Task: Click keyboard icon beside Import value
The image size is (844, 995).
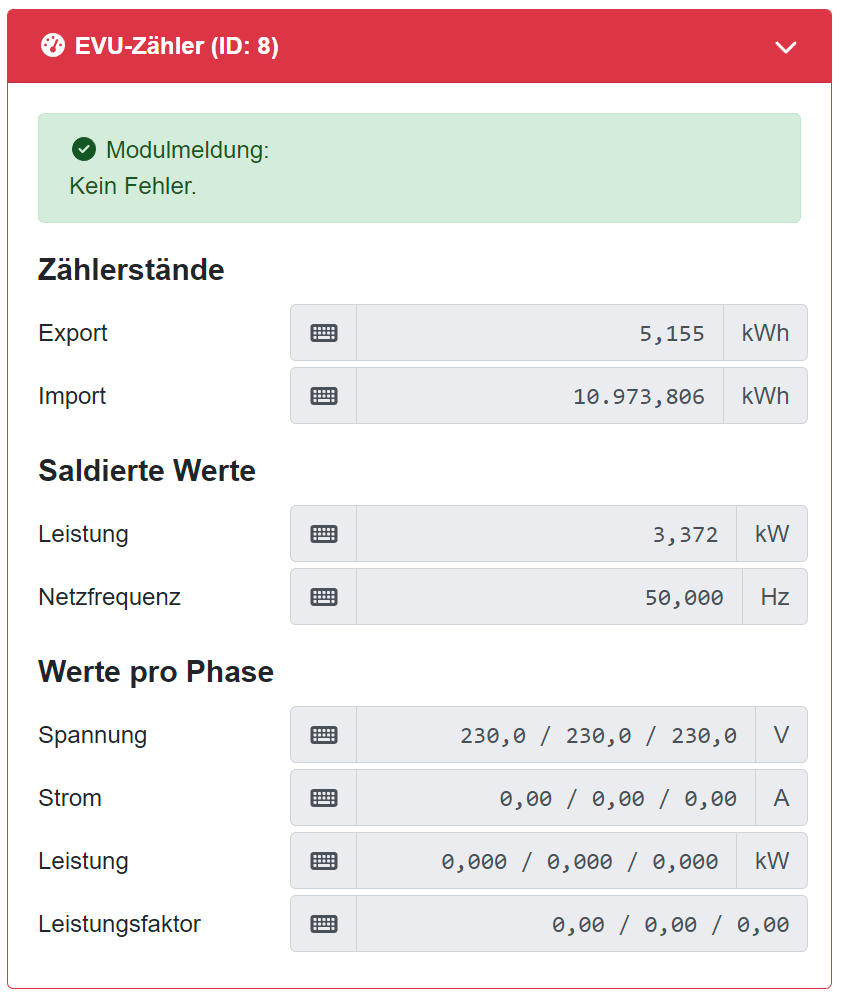Action: (324, 396)
